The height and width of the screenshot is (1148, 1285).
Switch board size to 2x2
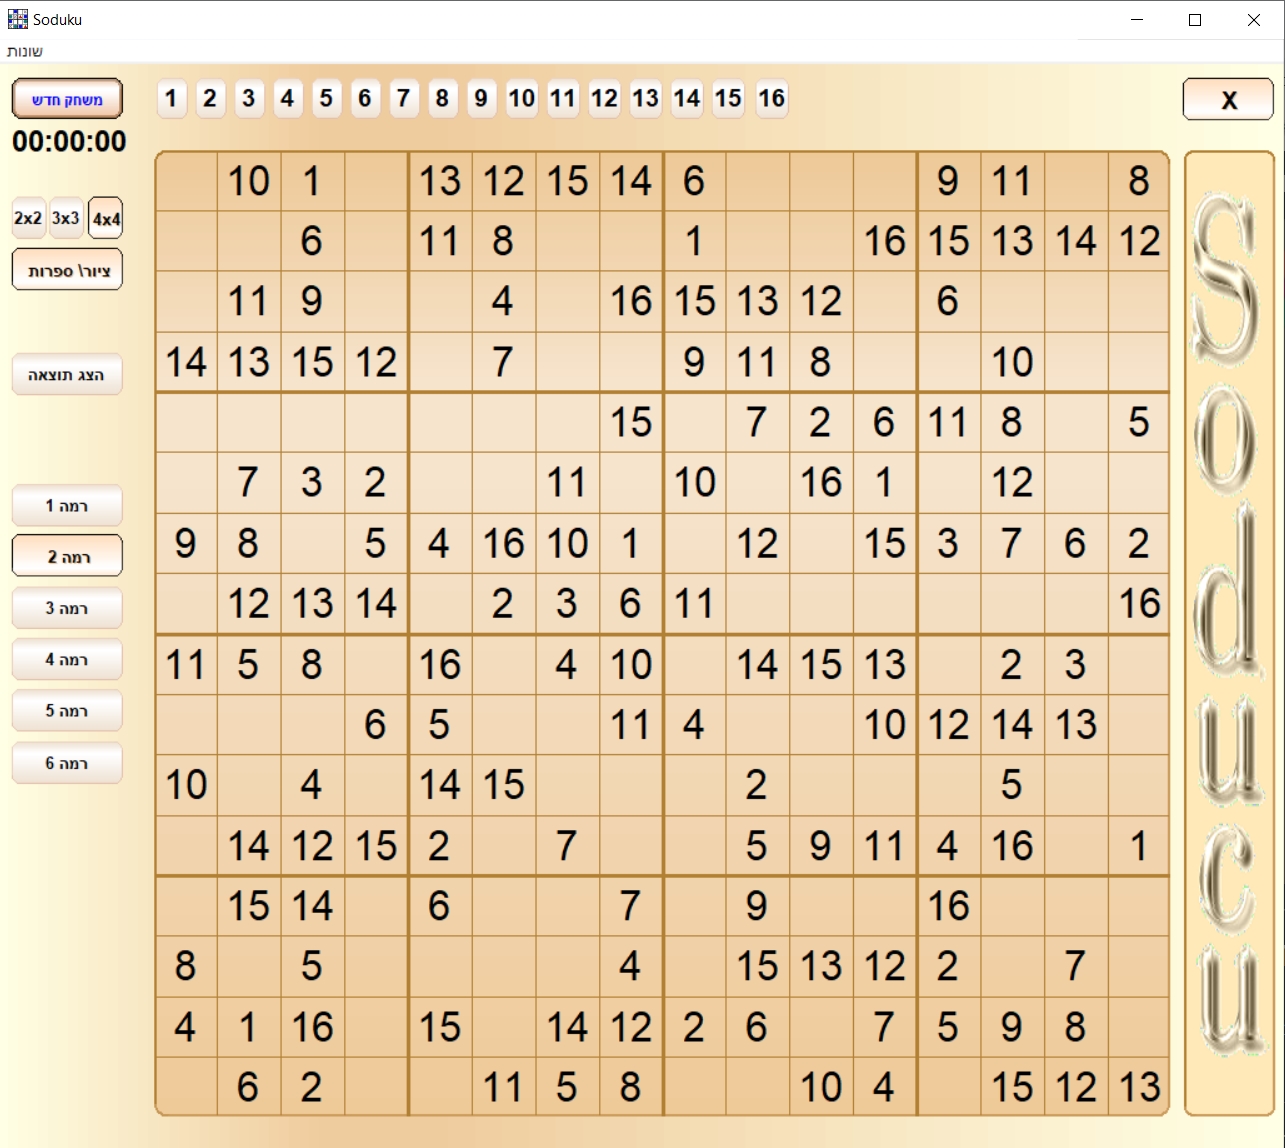(29, 218)
